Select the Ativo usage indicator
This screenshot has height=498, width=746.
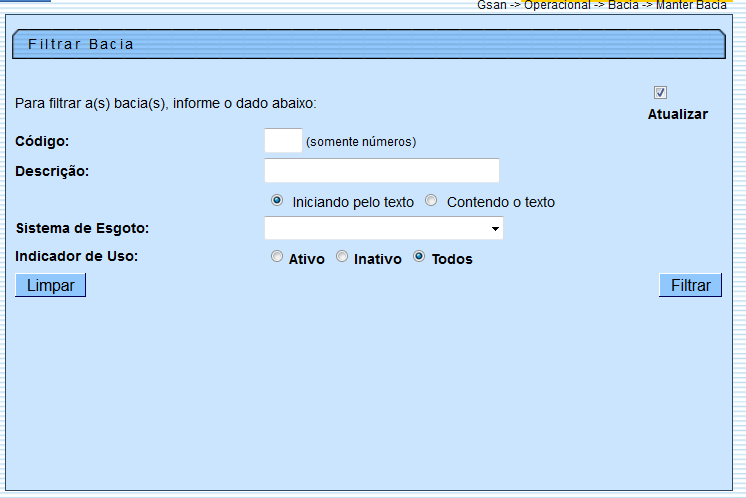(277, 257)
